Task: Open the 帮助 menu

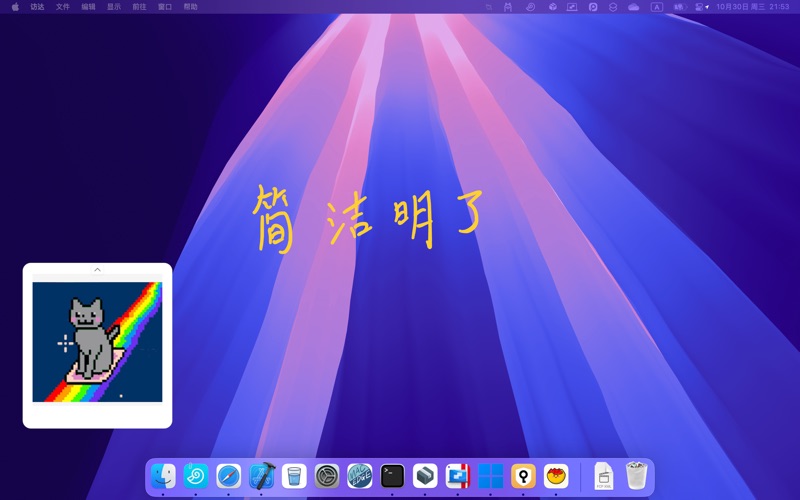Action: click(190, 7)
